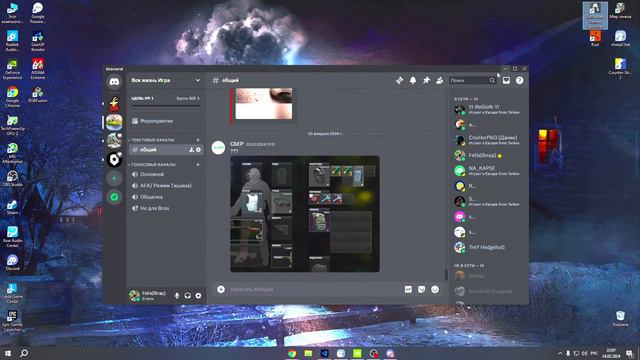
Task: Open Windows taskbar search icon
Action: coord(24,353)
